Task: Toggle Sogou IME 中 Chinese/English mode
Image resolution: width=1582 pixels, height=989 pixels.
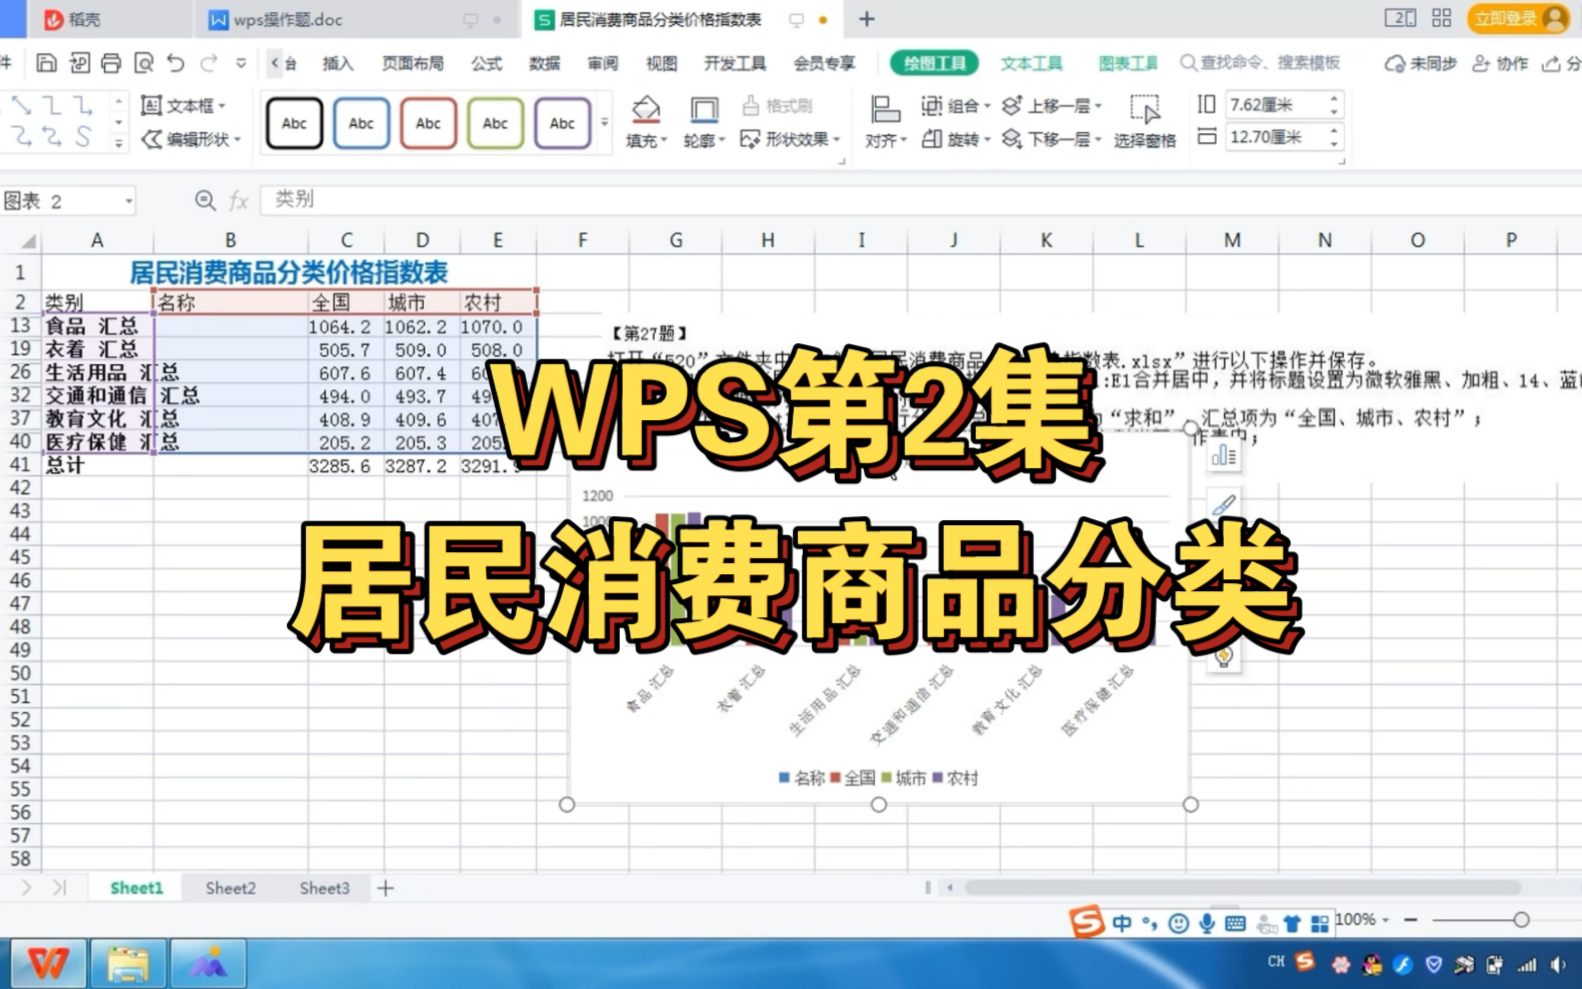Action: pyautogui.click(x=1122, y=923)
